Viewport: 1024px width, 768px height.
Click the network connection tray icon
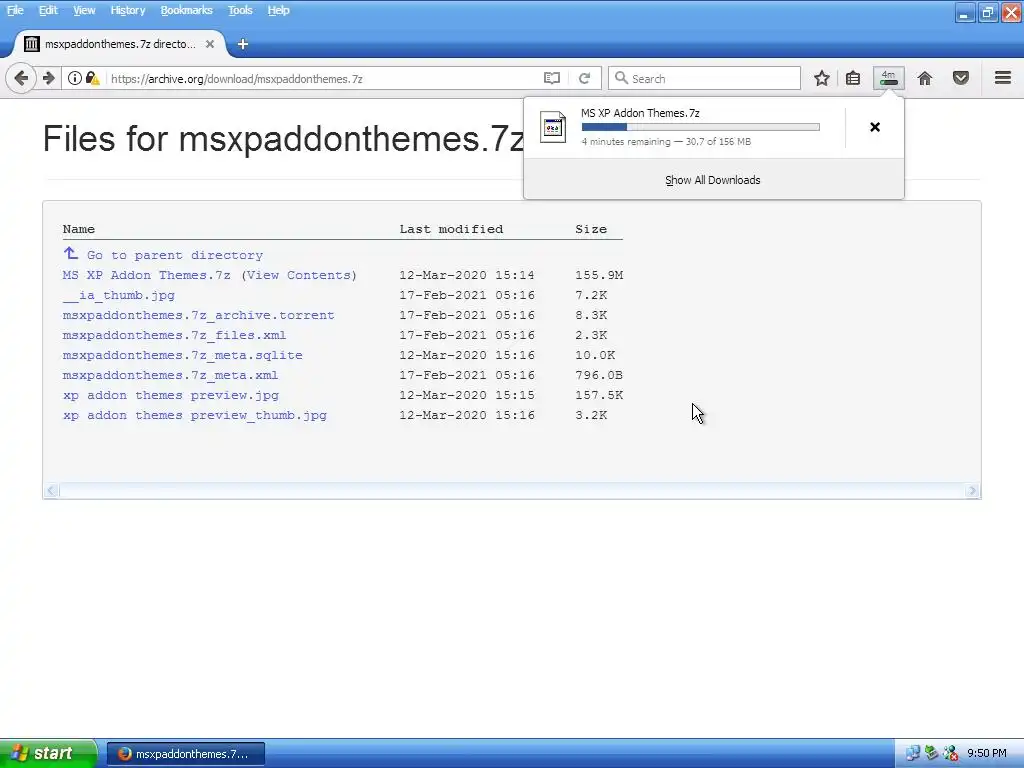[x=912, y=754]
